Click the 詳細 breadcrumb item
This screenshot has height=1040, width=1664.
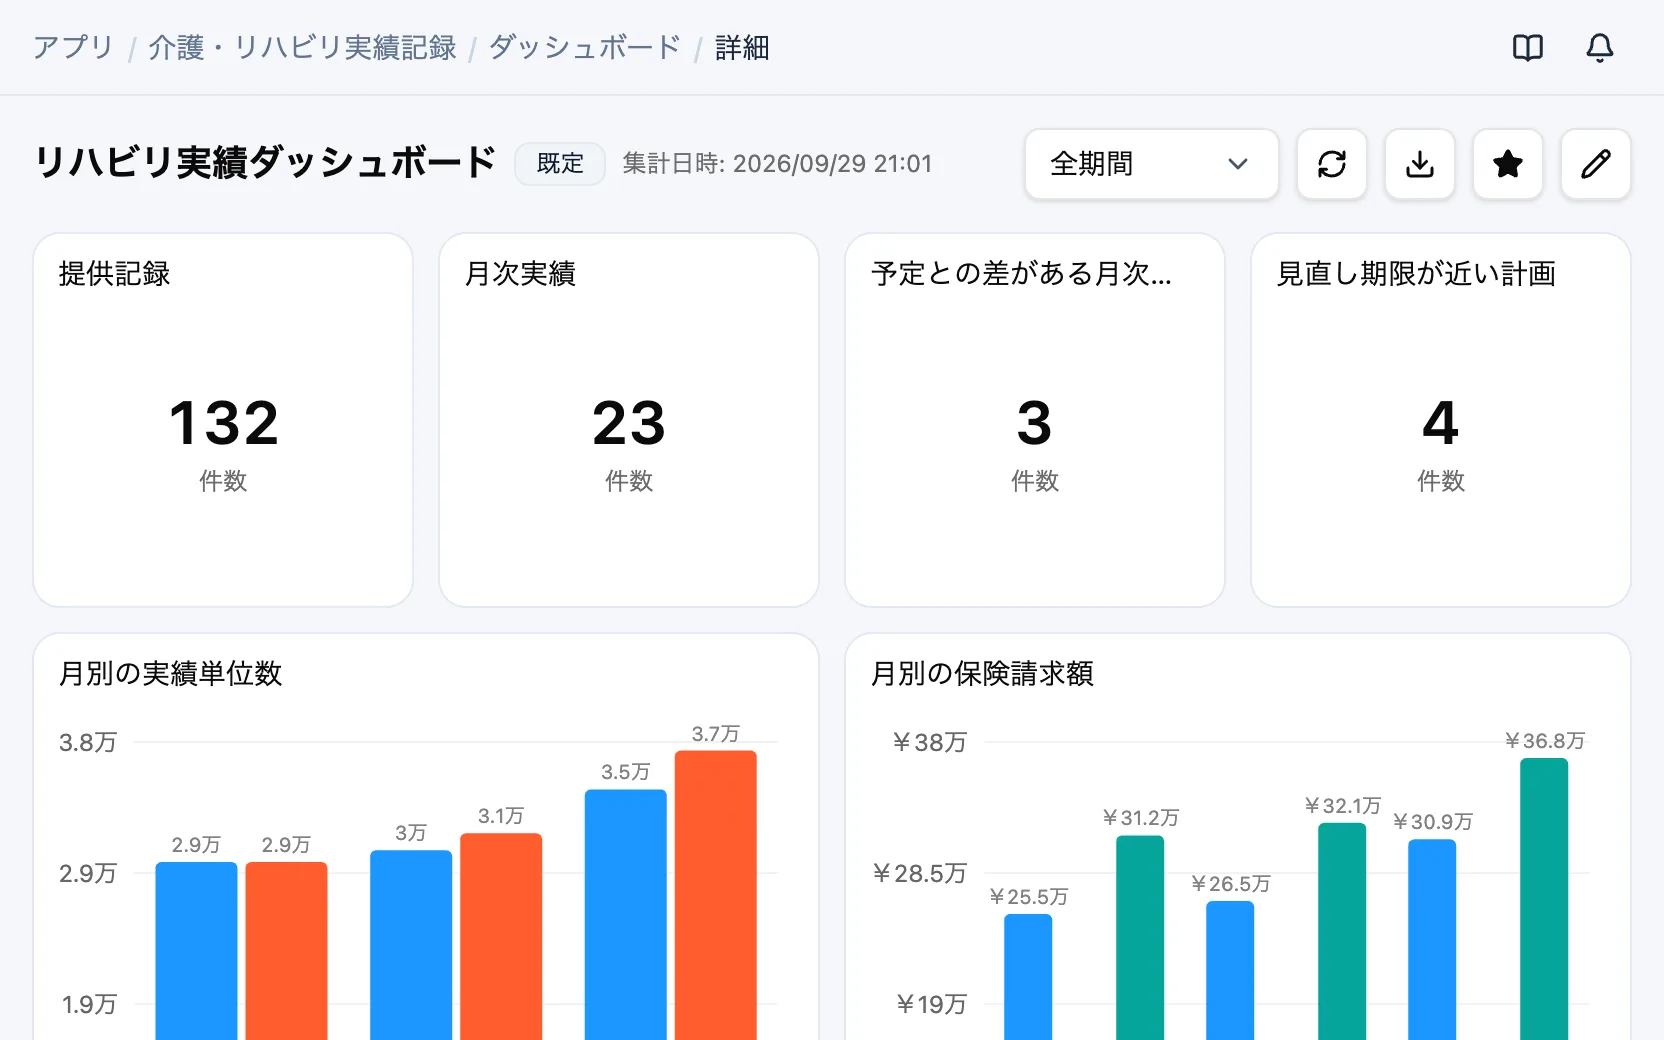[742, 47]
